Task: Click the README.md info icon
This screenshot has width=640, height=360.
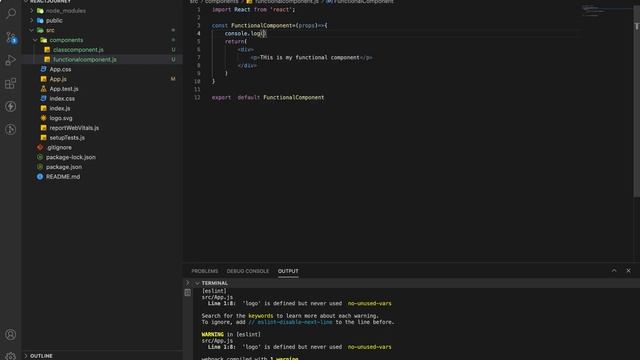Action: [x=40, y=177]
